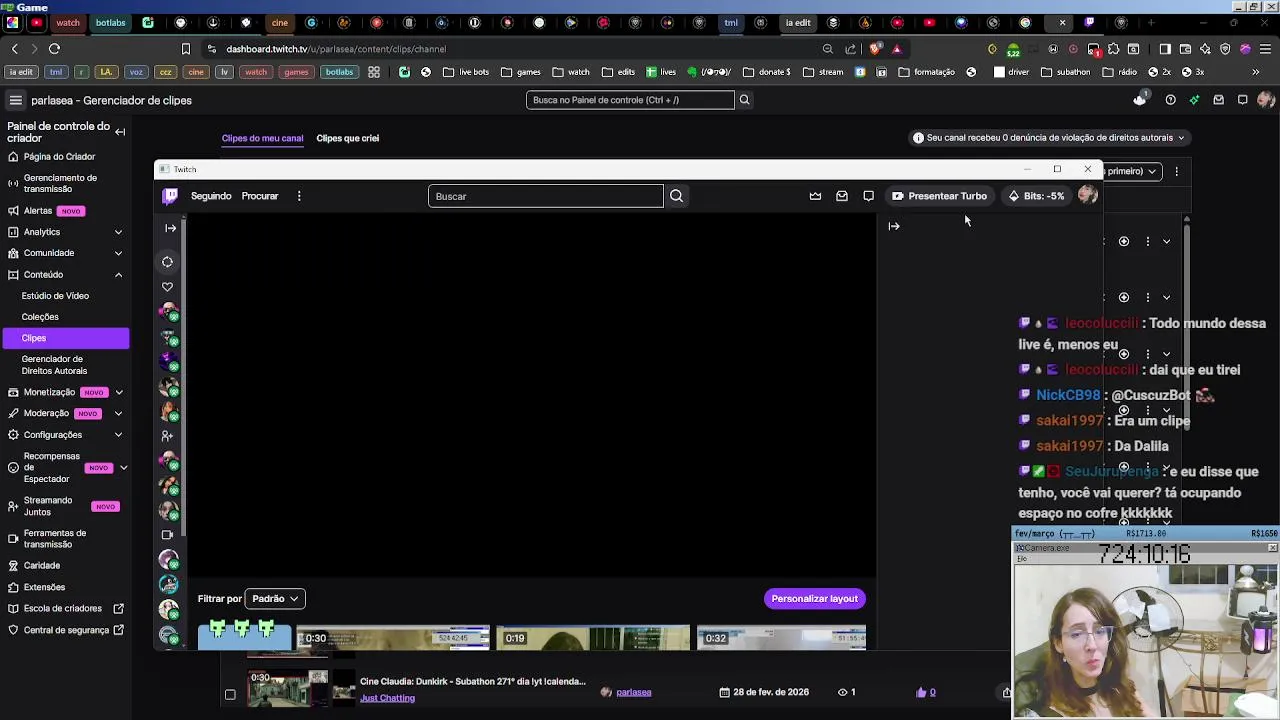This screenshot has width=1280, height=720.
Task: Open the three-dot menu beside Procurar
Action: [x=299, y=196]
